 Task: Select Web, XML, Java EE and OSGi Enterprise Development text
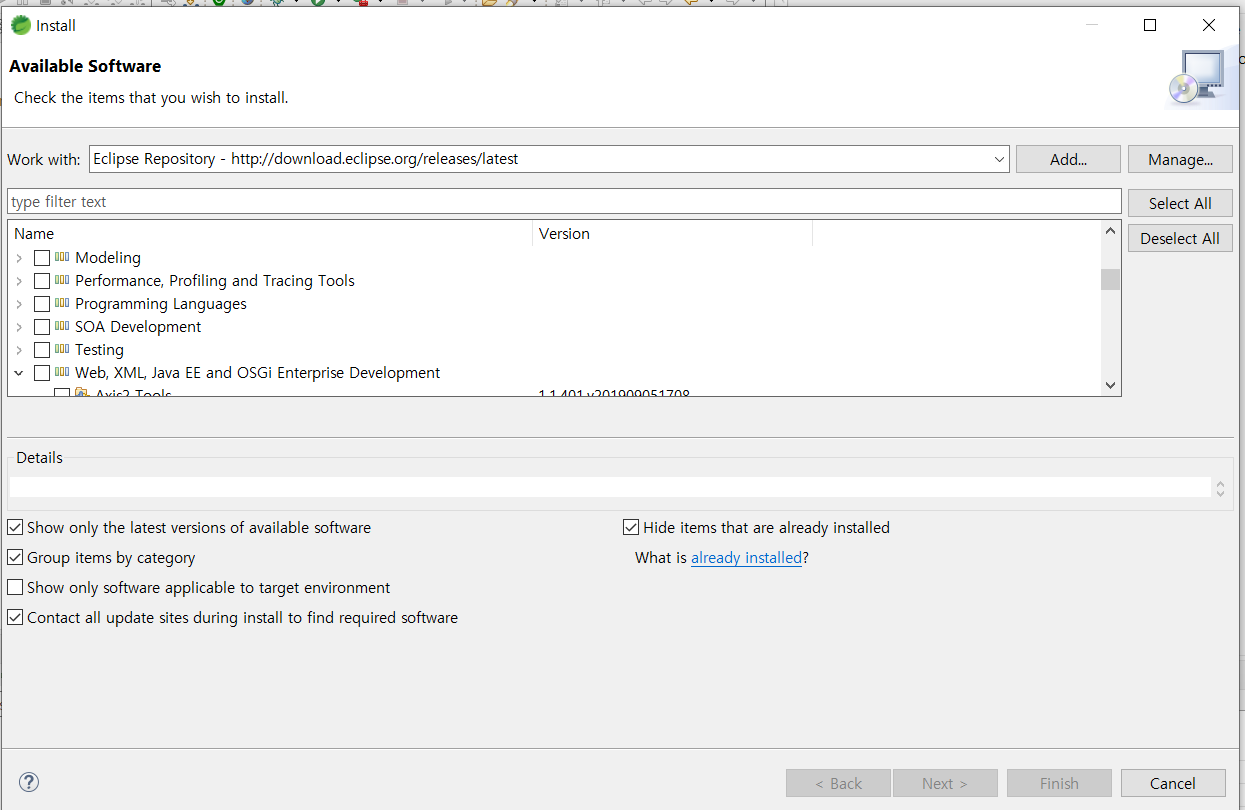coord(258,373)
